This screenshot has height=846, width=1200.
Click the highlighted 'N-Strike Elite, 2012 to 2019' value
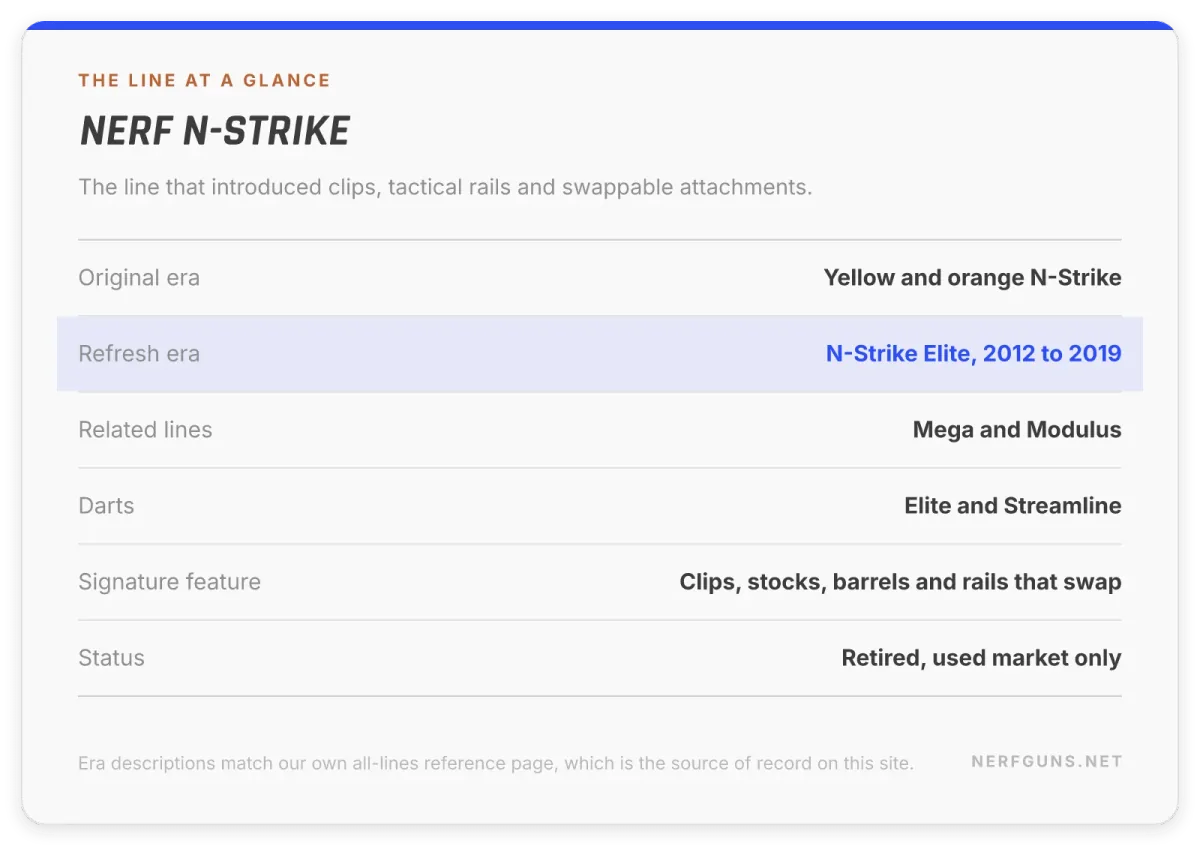[x=973, y=354]
